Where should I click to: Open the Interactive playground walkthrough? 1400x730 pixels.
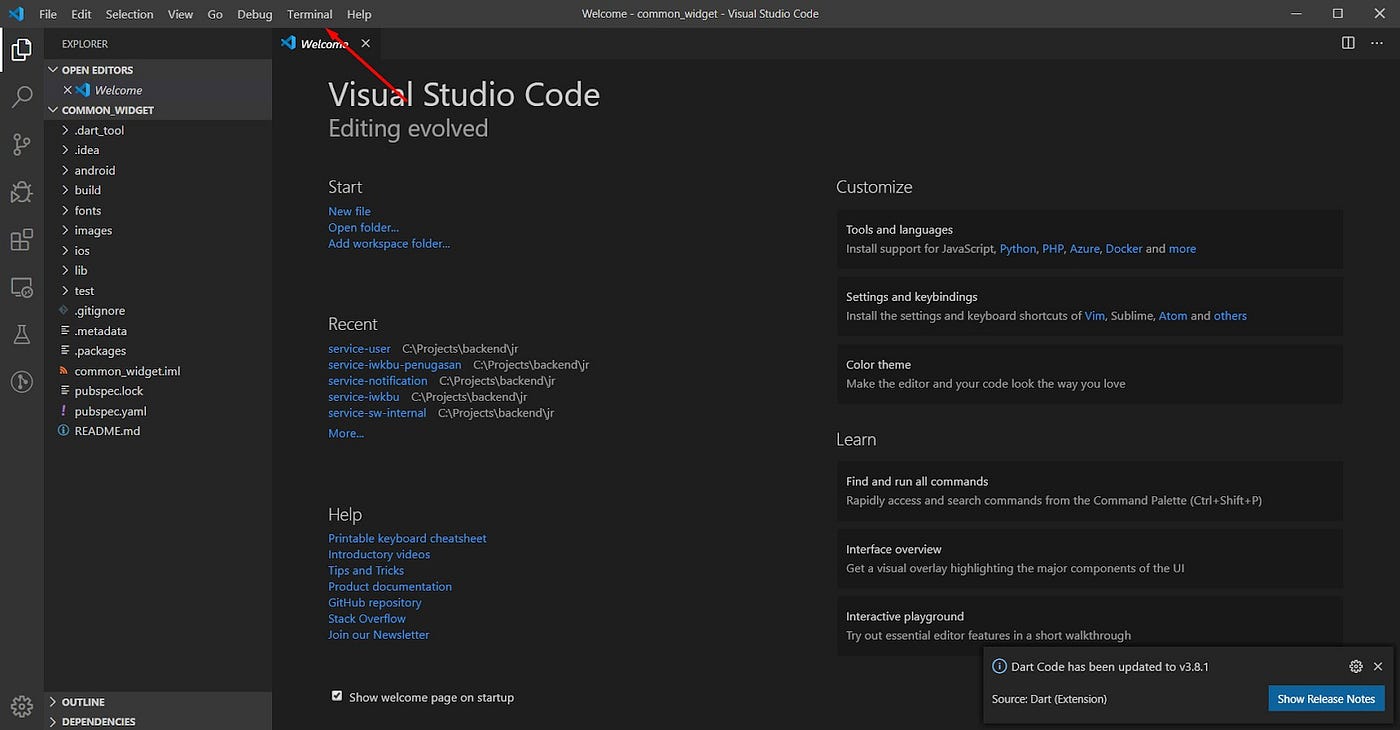click(x=1090, y=626)
